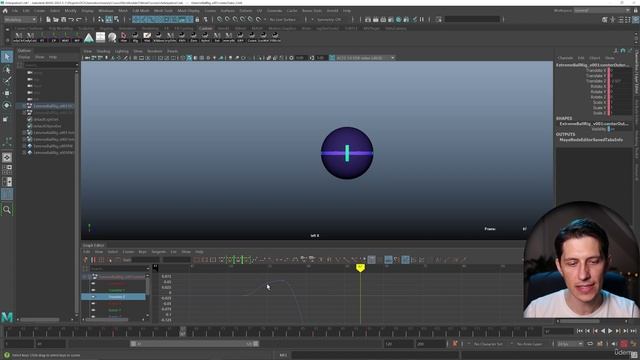640x360 pixels.
Task: Click the grey sphere shelf icon
Action: (x=112, y=38)
